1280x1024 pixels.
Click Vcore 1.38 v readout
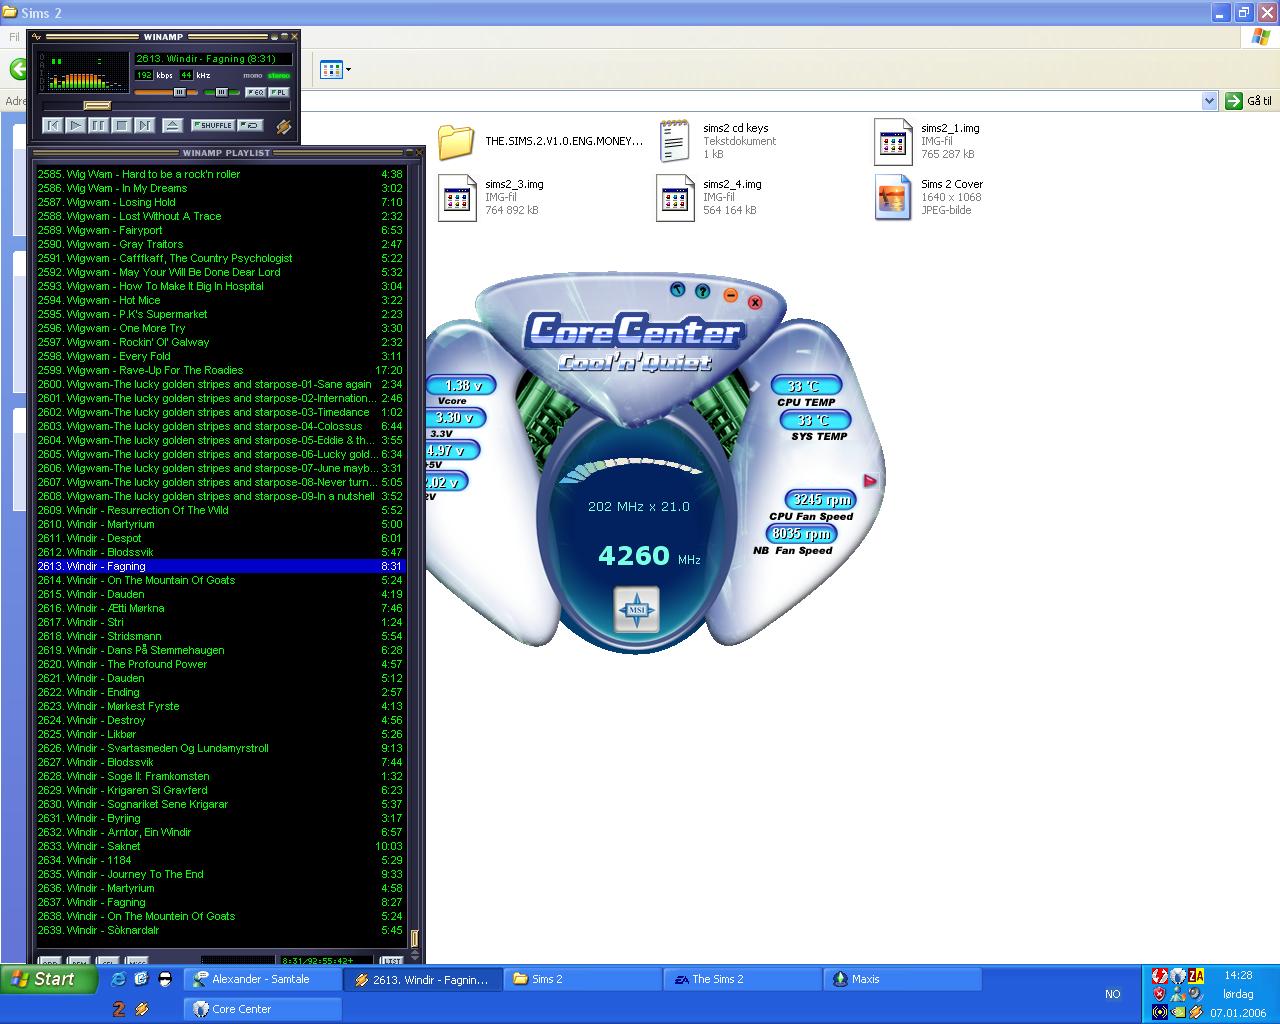(461, 385)
